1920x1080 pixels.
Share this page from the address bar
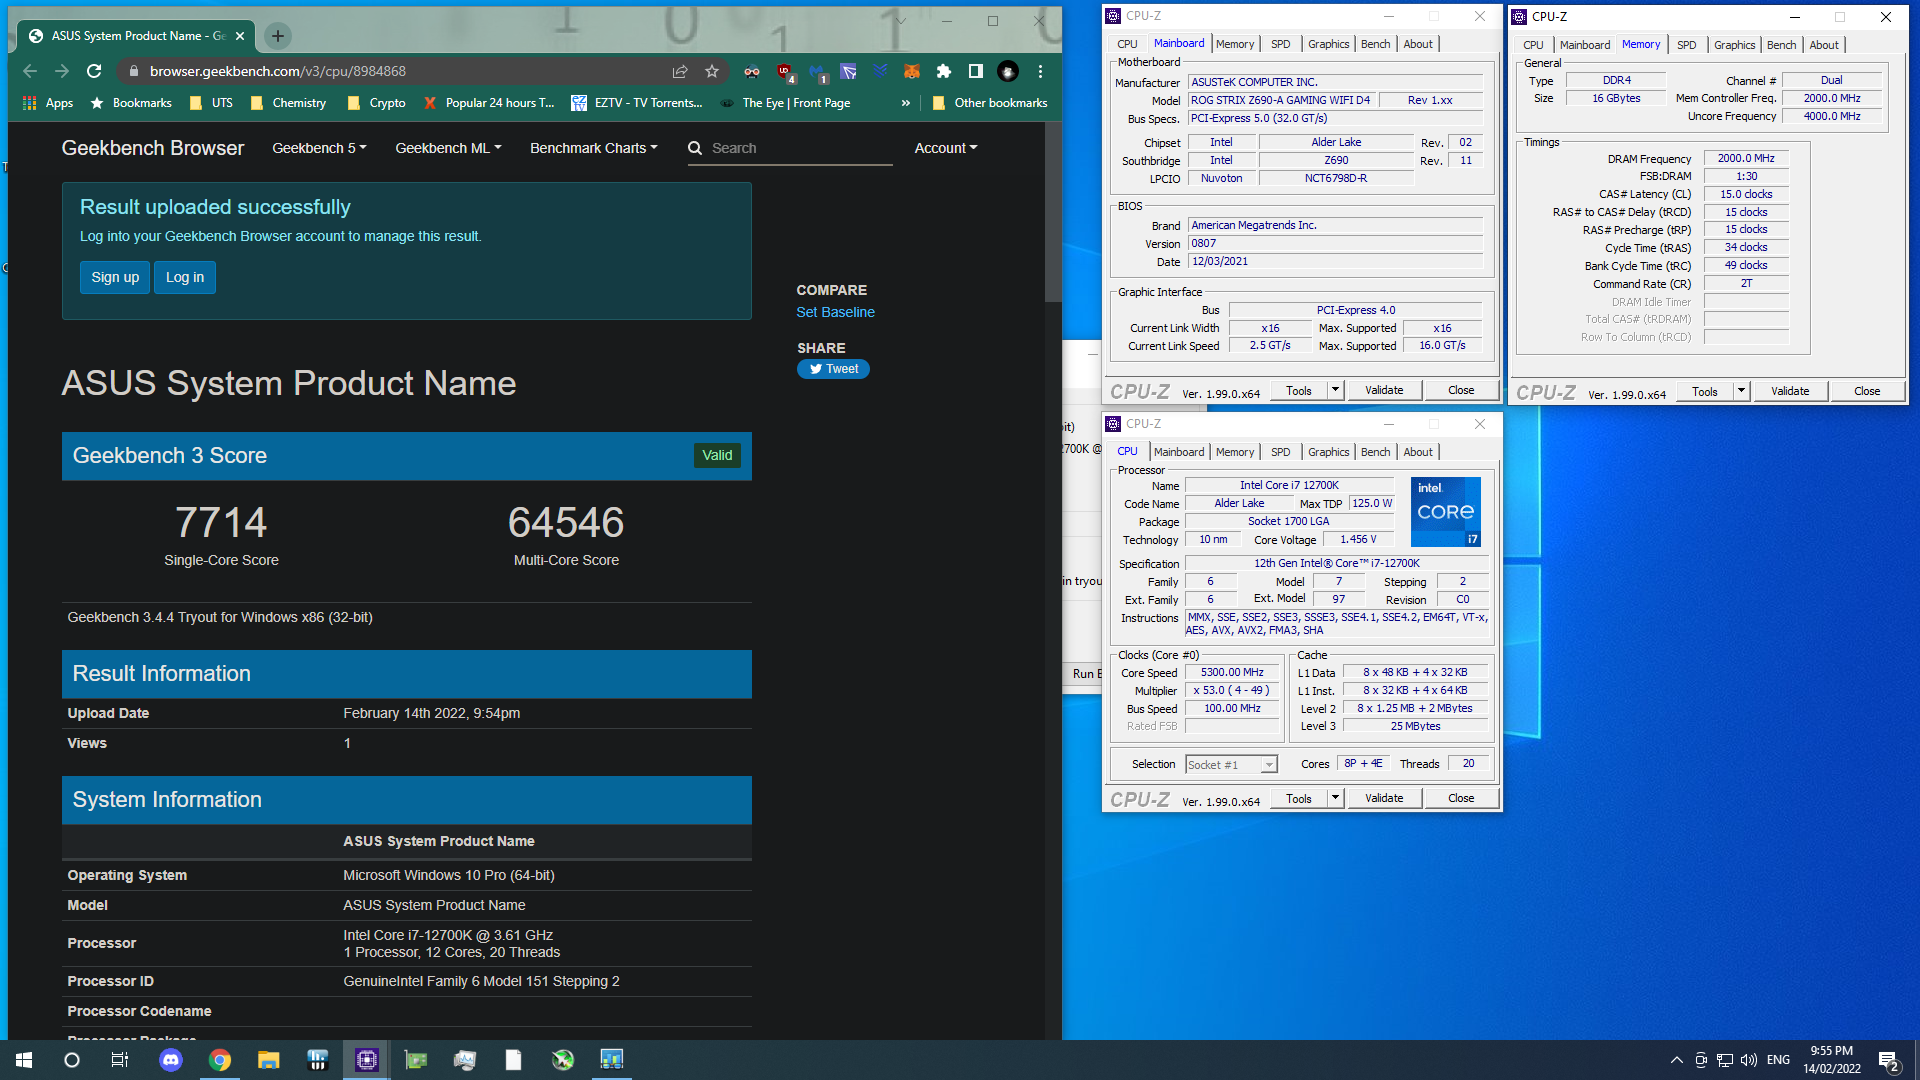pyautogui.click(x=680, y=71)
